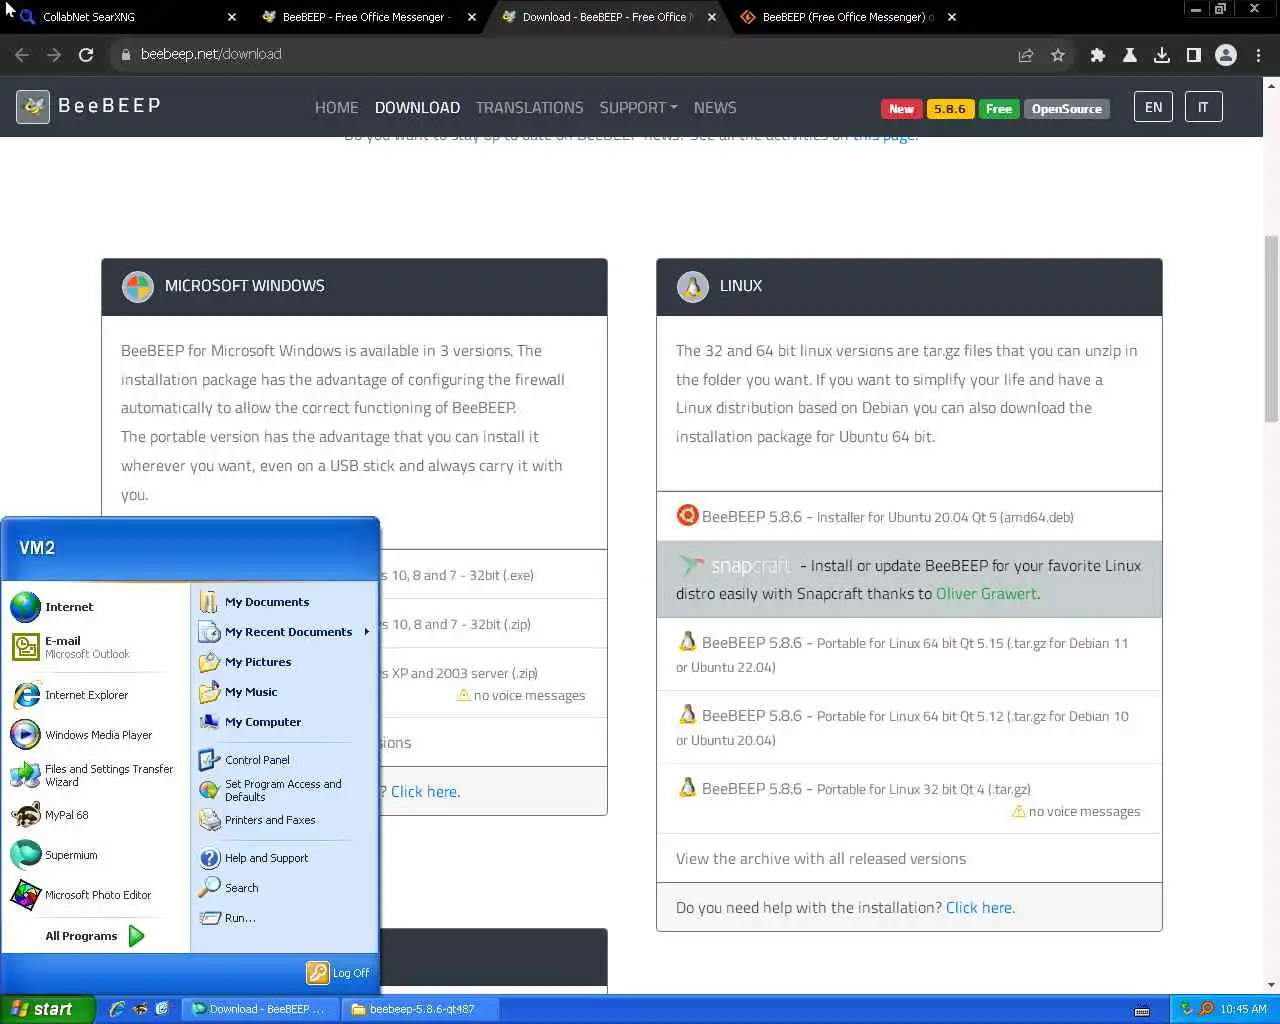Open Click here under Windows help

pyautogui.click(x=425, y=792)
